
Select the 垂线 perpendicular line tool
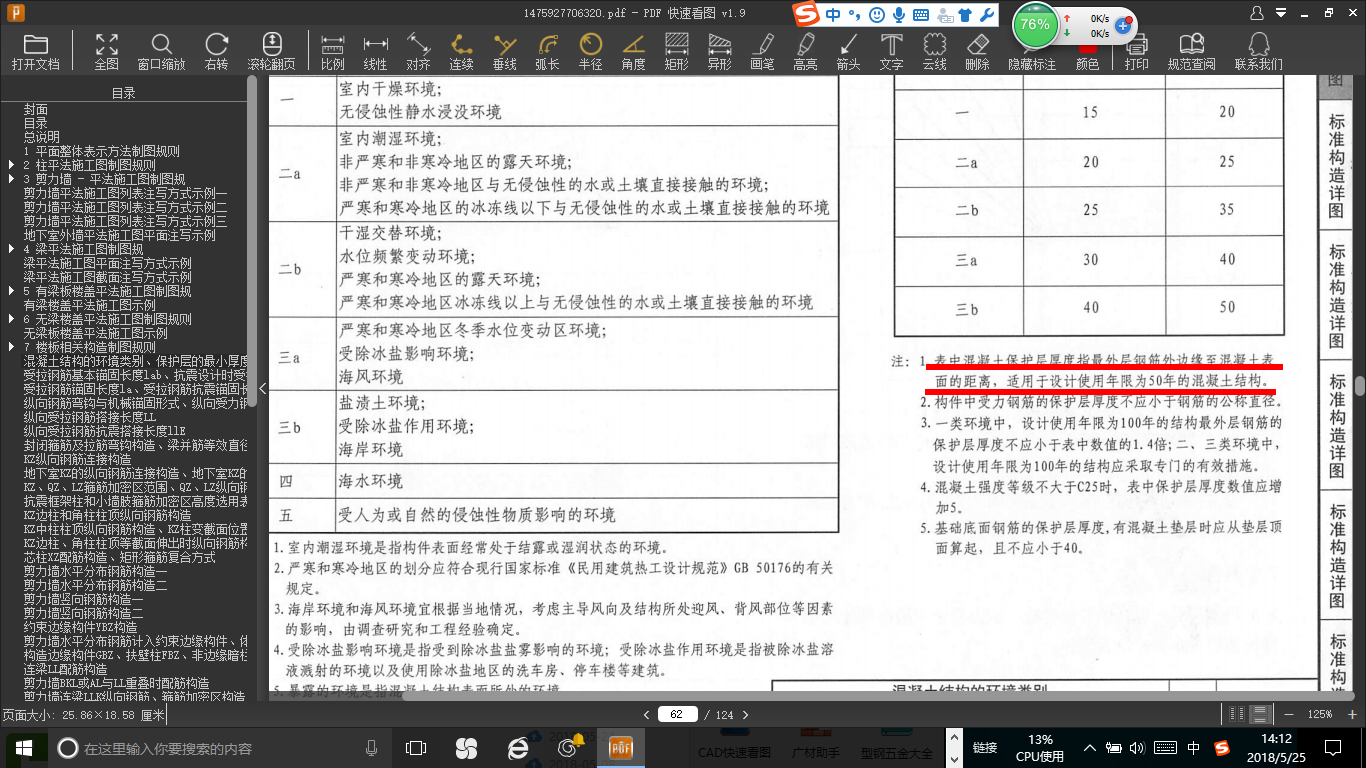504,51
